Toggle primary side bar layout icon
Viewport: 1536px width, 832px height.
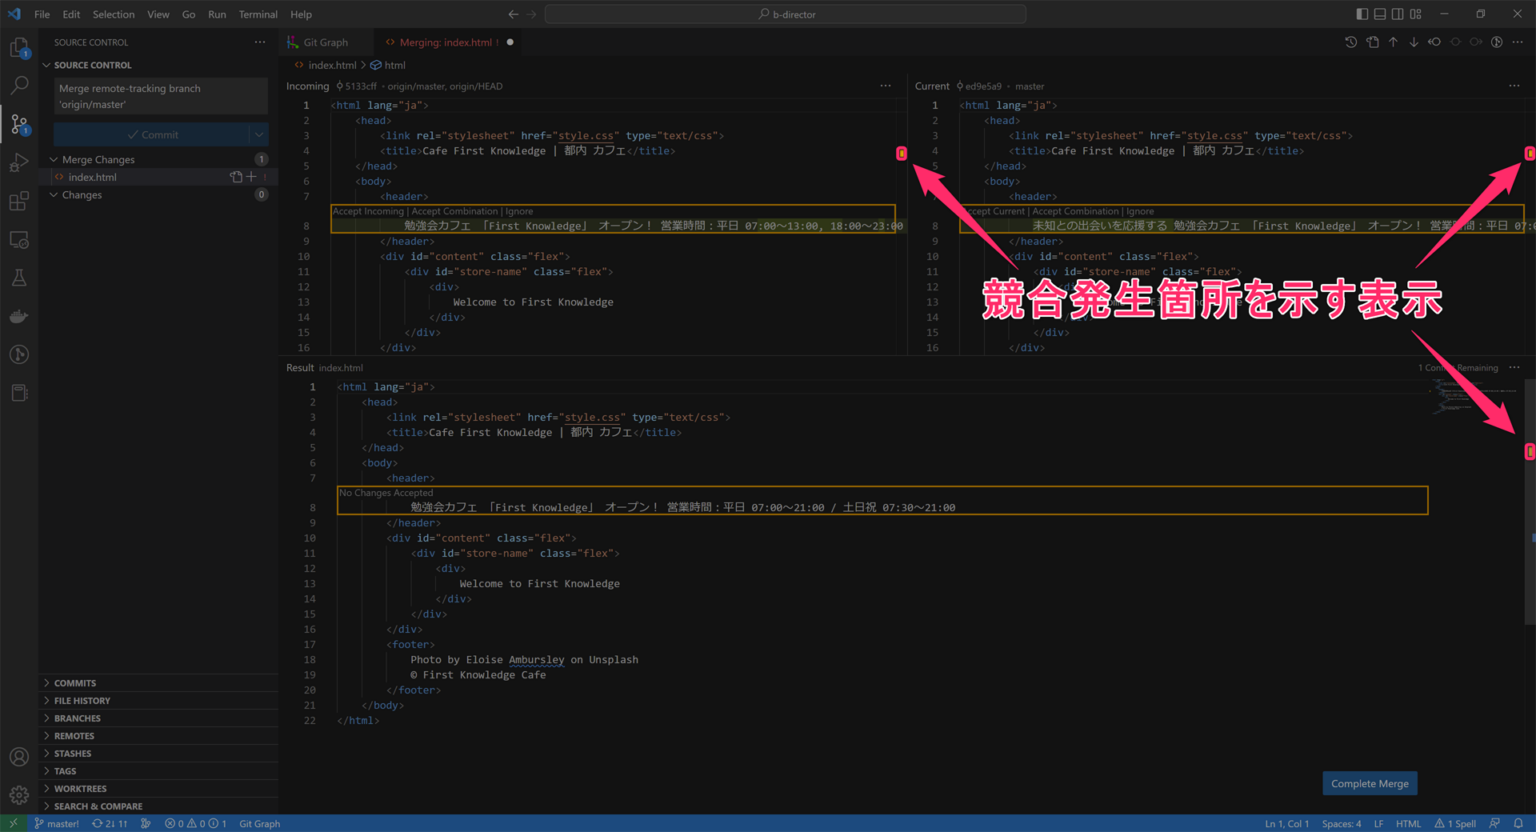click(1362, 14)
